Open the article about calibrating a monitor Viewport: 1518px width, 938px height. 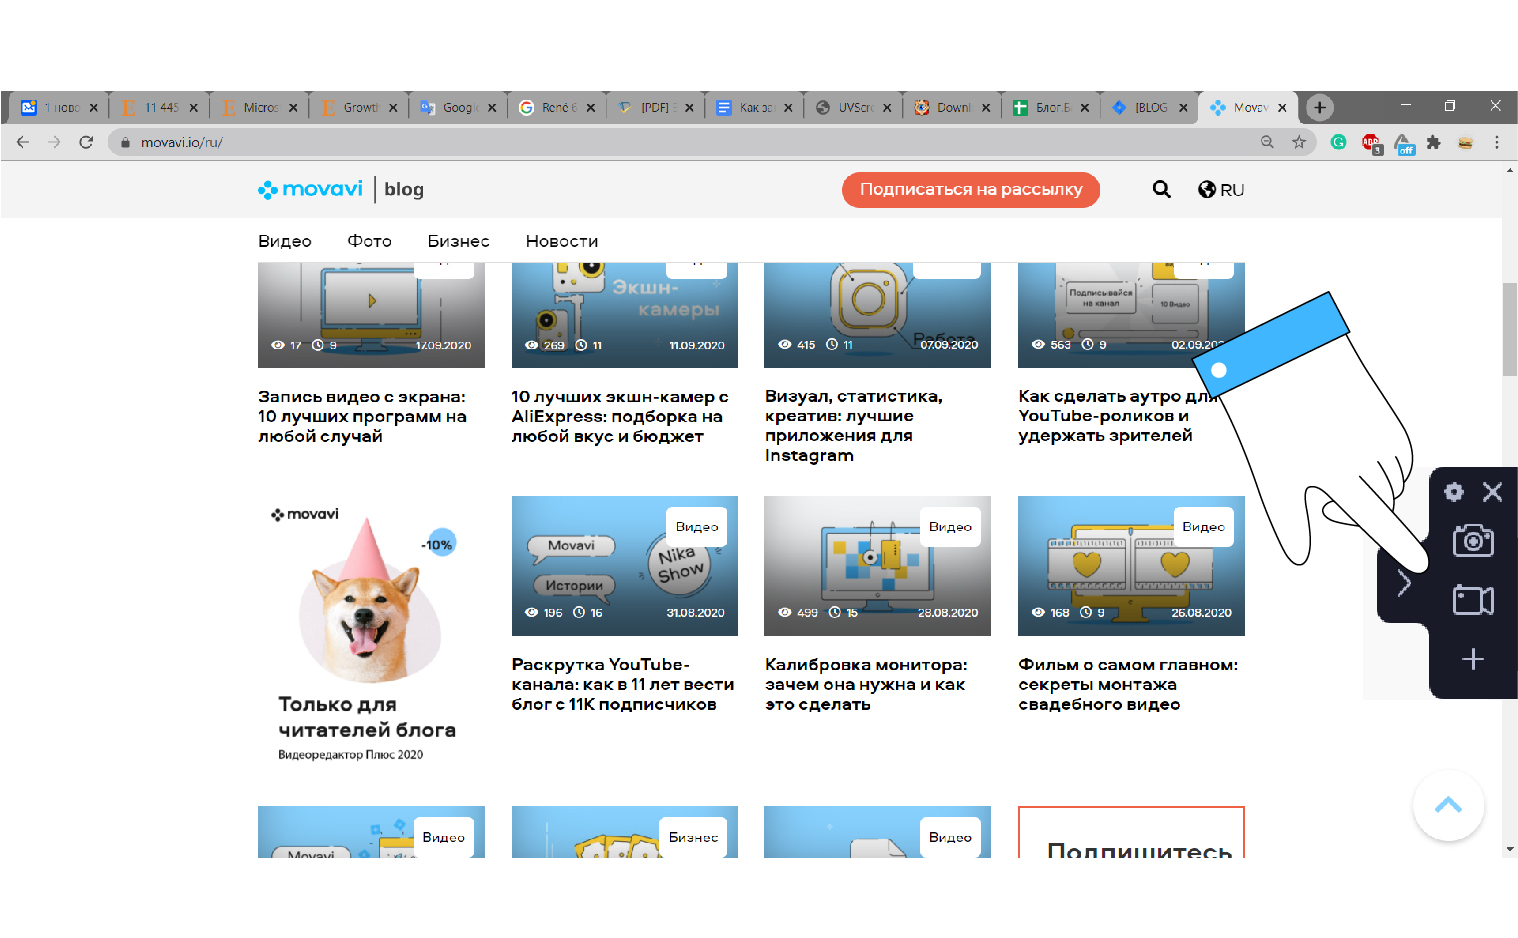click(866, 684)
